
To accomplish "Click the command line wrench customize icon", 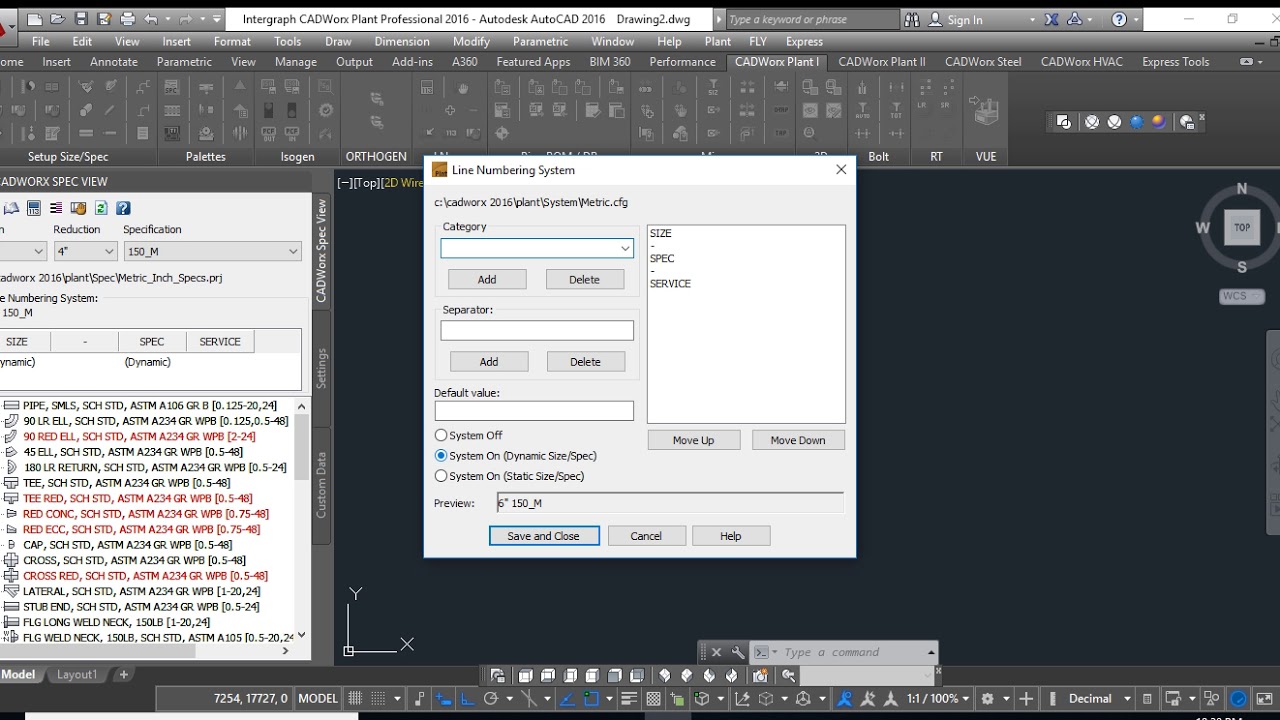I will pyautogui.click(x=738, y=652).
